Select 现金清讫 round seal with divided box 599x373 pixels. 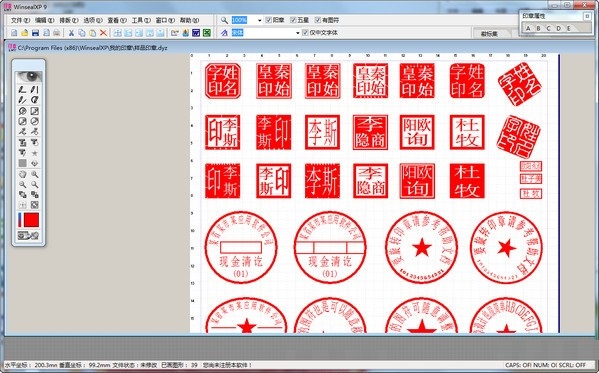click(x=330, y=247)
